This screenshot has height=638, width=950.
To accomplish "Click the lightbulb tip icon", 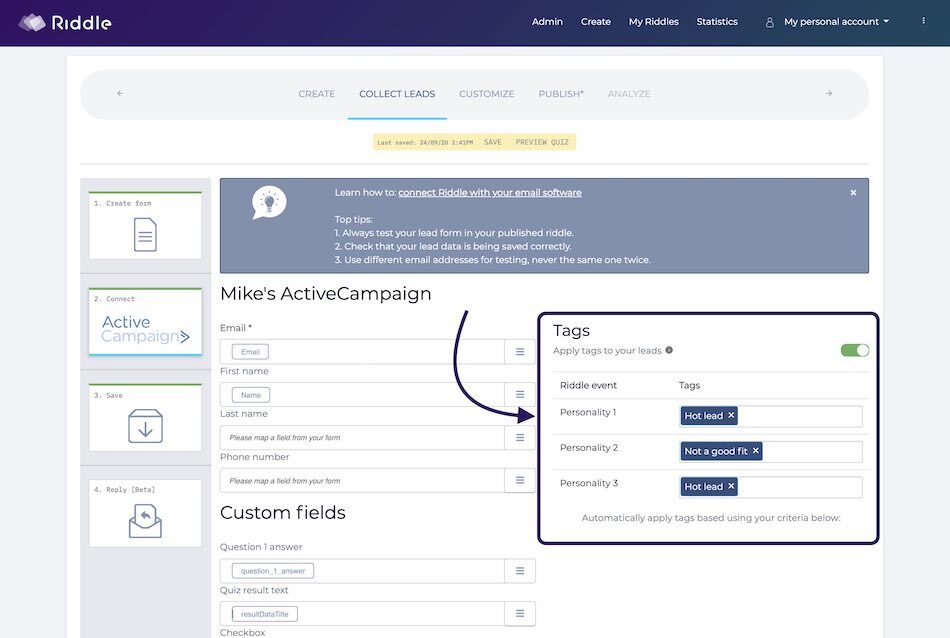I will click(269, 202).
